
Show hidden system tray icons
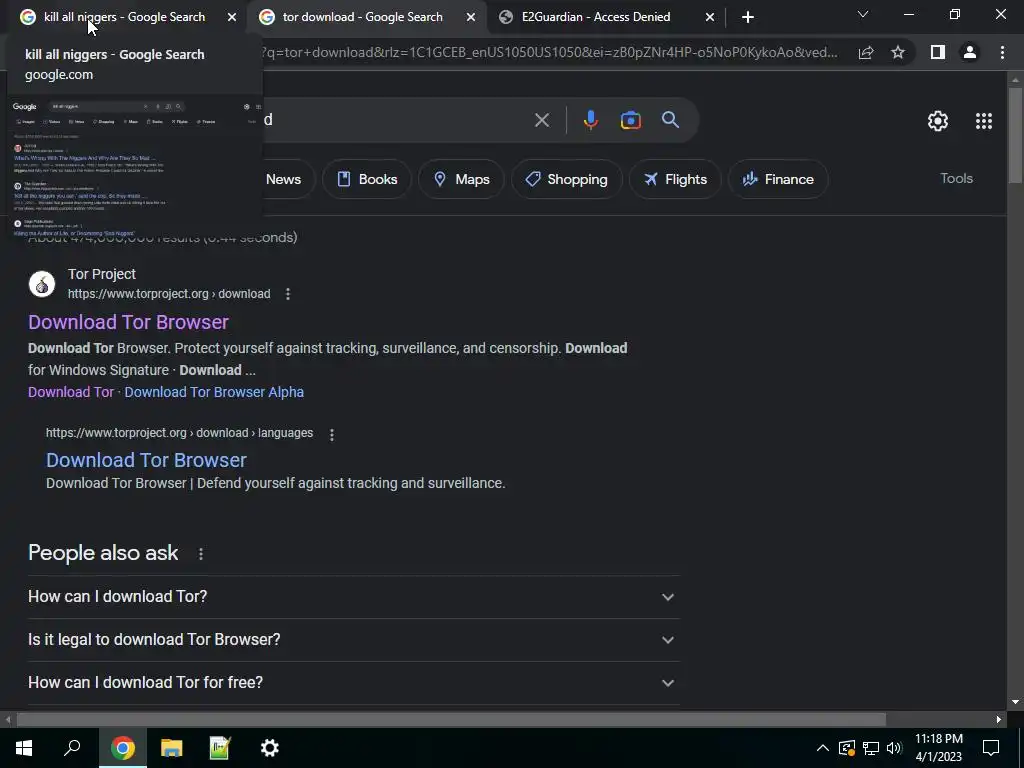tap(823, 748)
